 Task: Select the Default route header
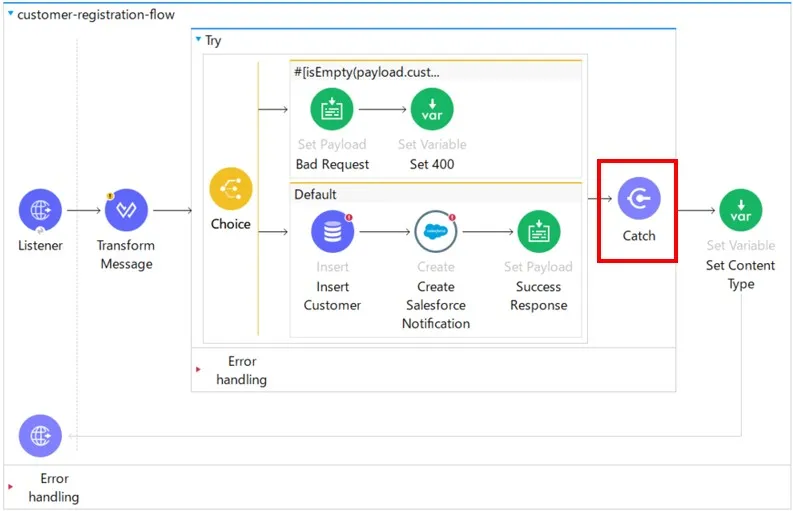[315, 194]
